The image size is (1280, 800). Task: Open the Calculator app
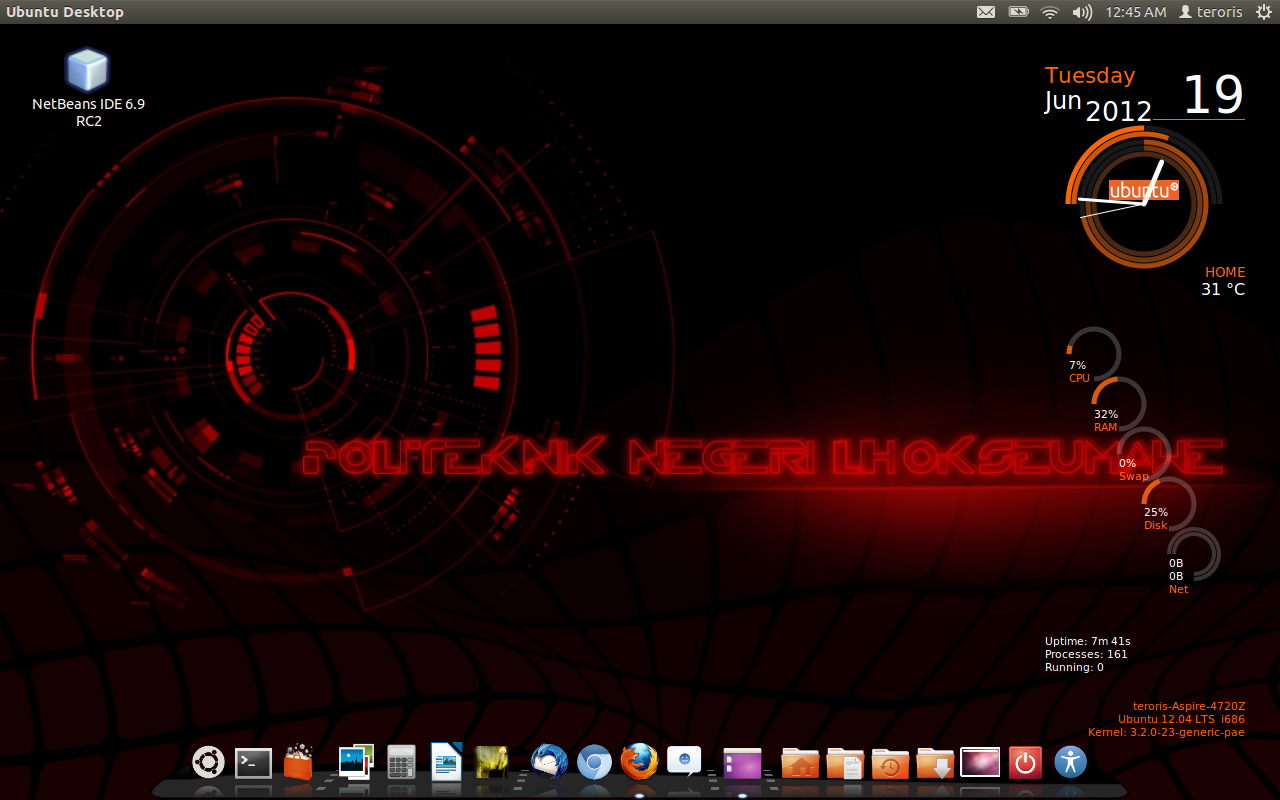400,762
